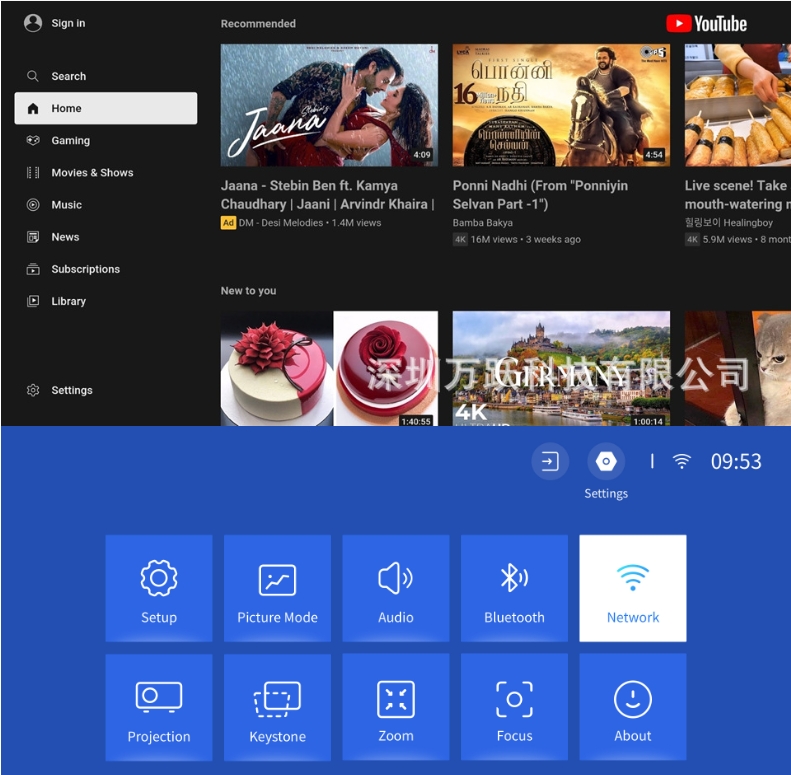Click the New to you section heading
Viewport: 791px width, 775px height.
coord(248,291)
